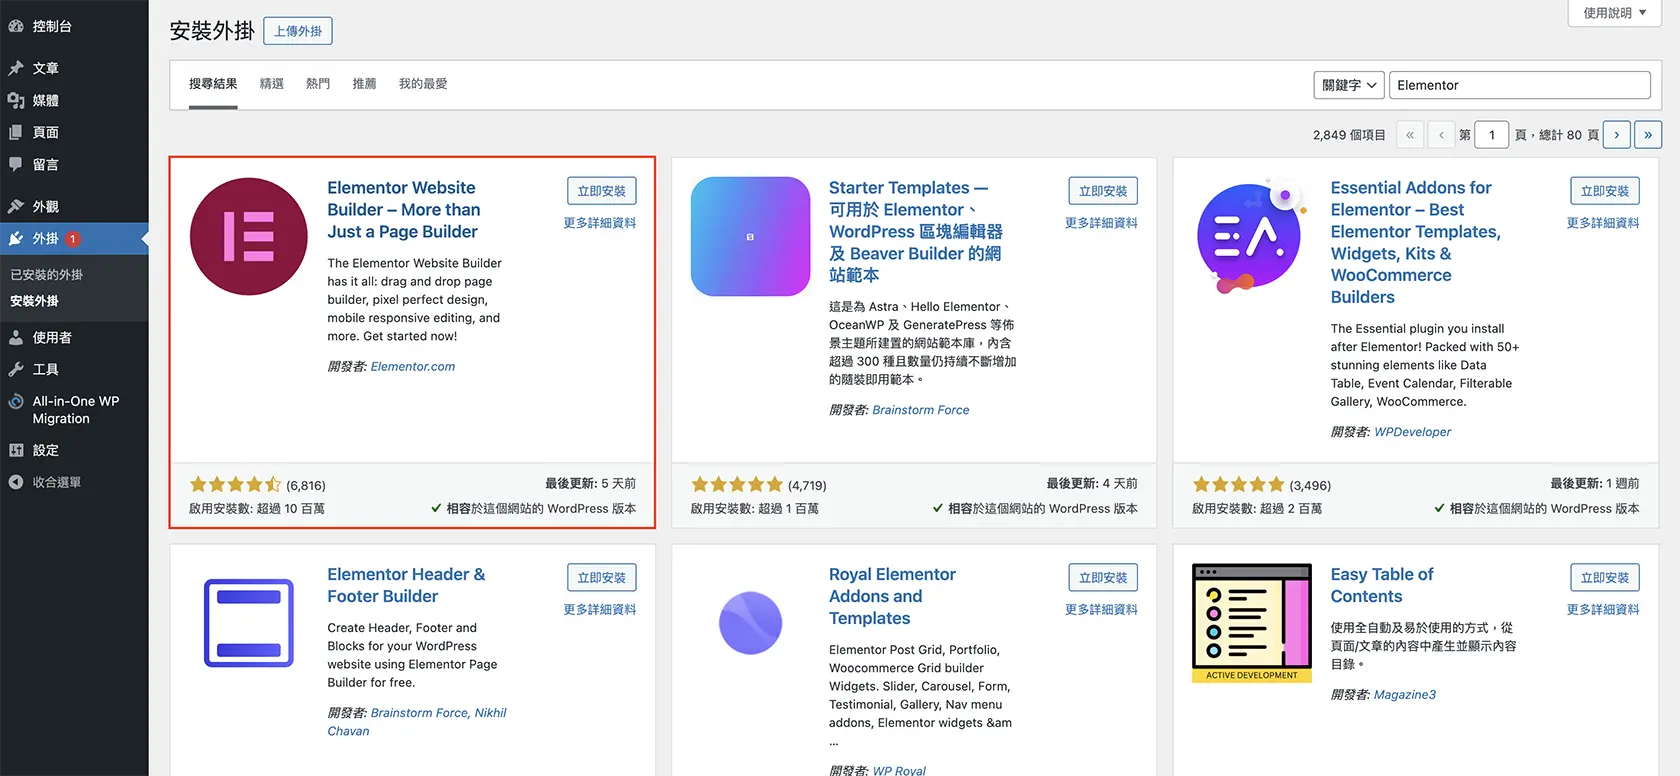
Task: Go to next page of results
Action: point(1616,135)
